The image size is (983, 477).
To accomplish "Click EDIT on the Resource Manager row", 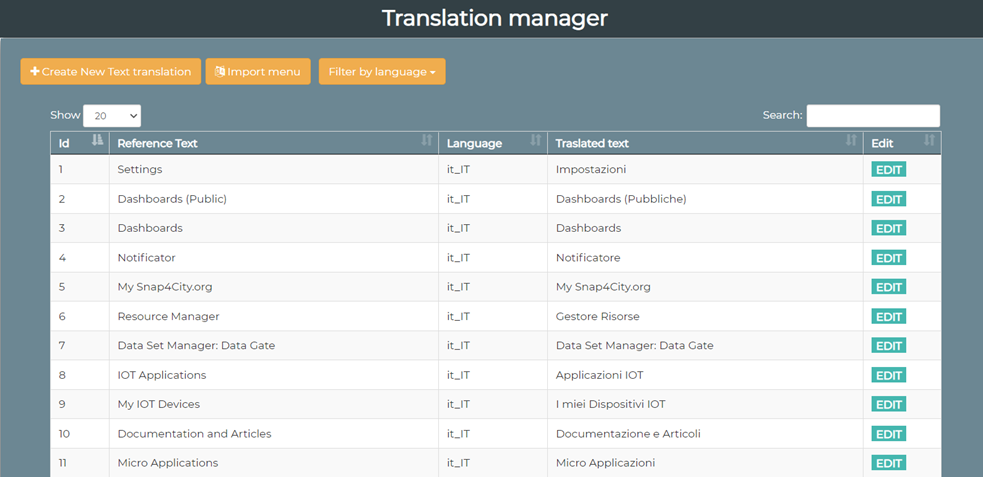I will pos(888,317).
